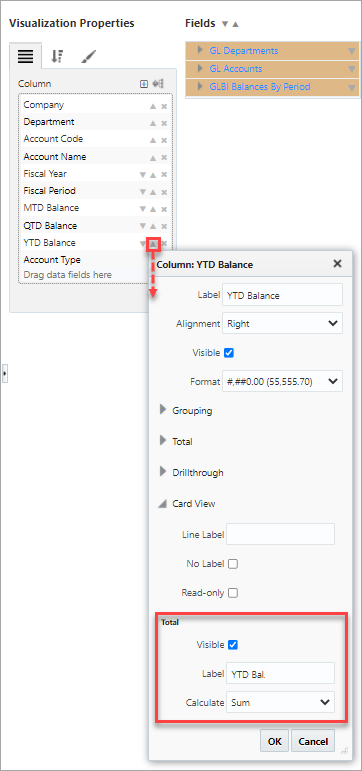This screenshot has width=362, height=771.
Task: Open YTD Balance properties triangle icon
Action: tap(153, 243)
